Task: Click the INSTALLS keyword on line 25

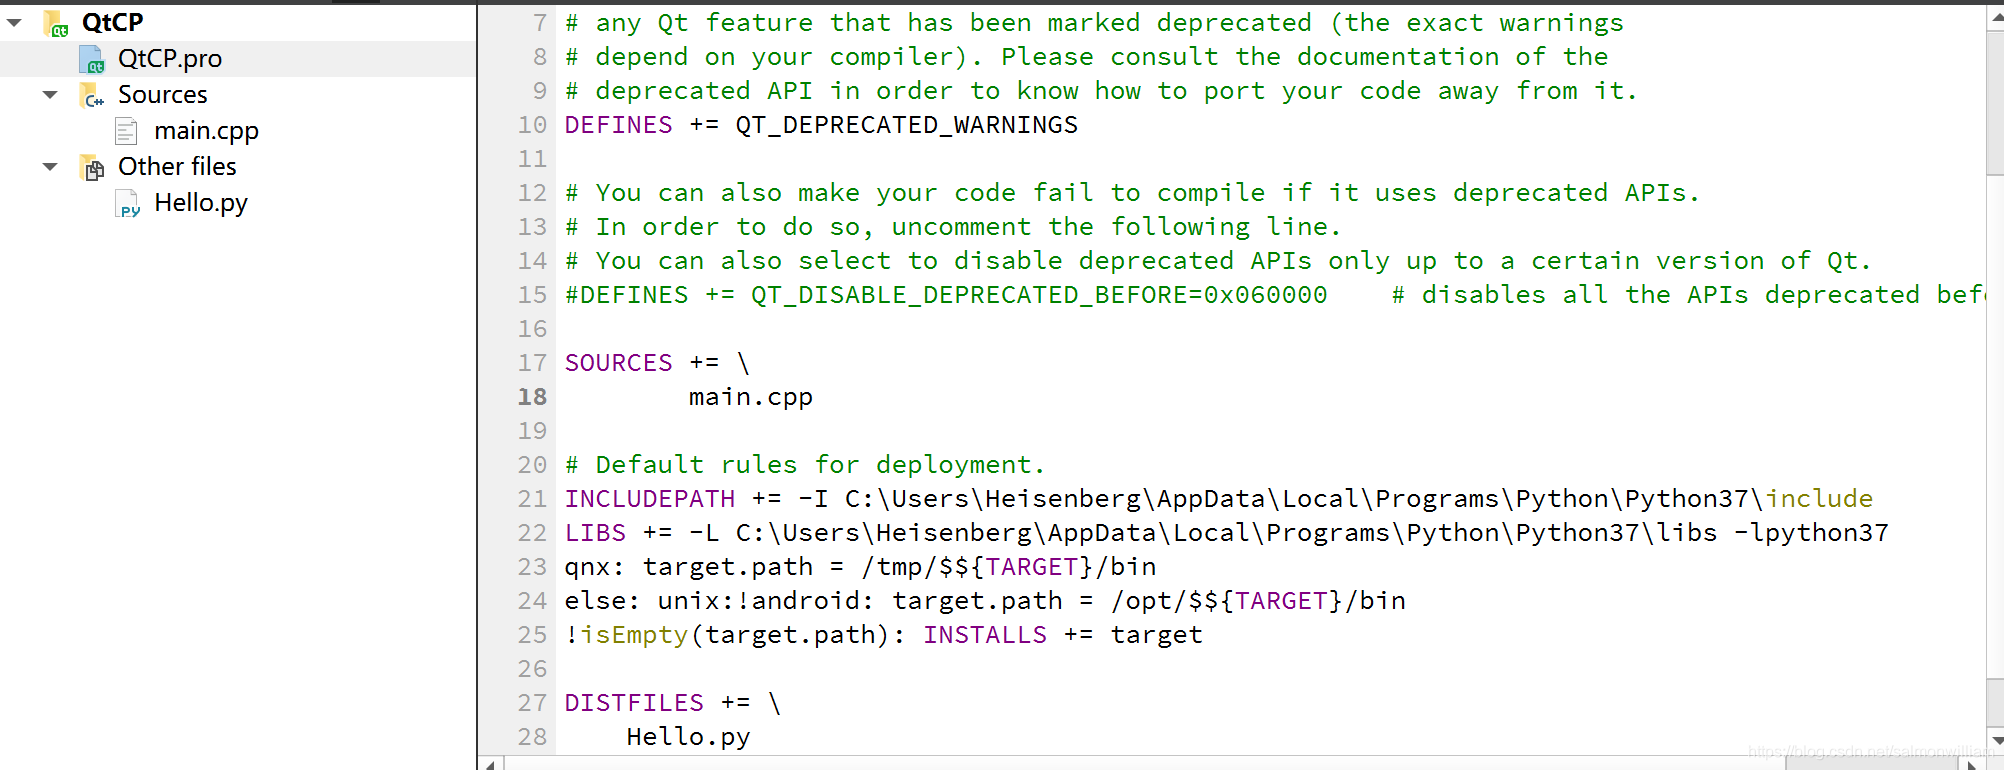Action: 985,635
